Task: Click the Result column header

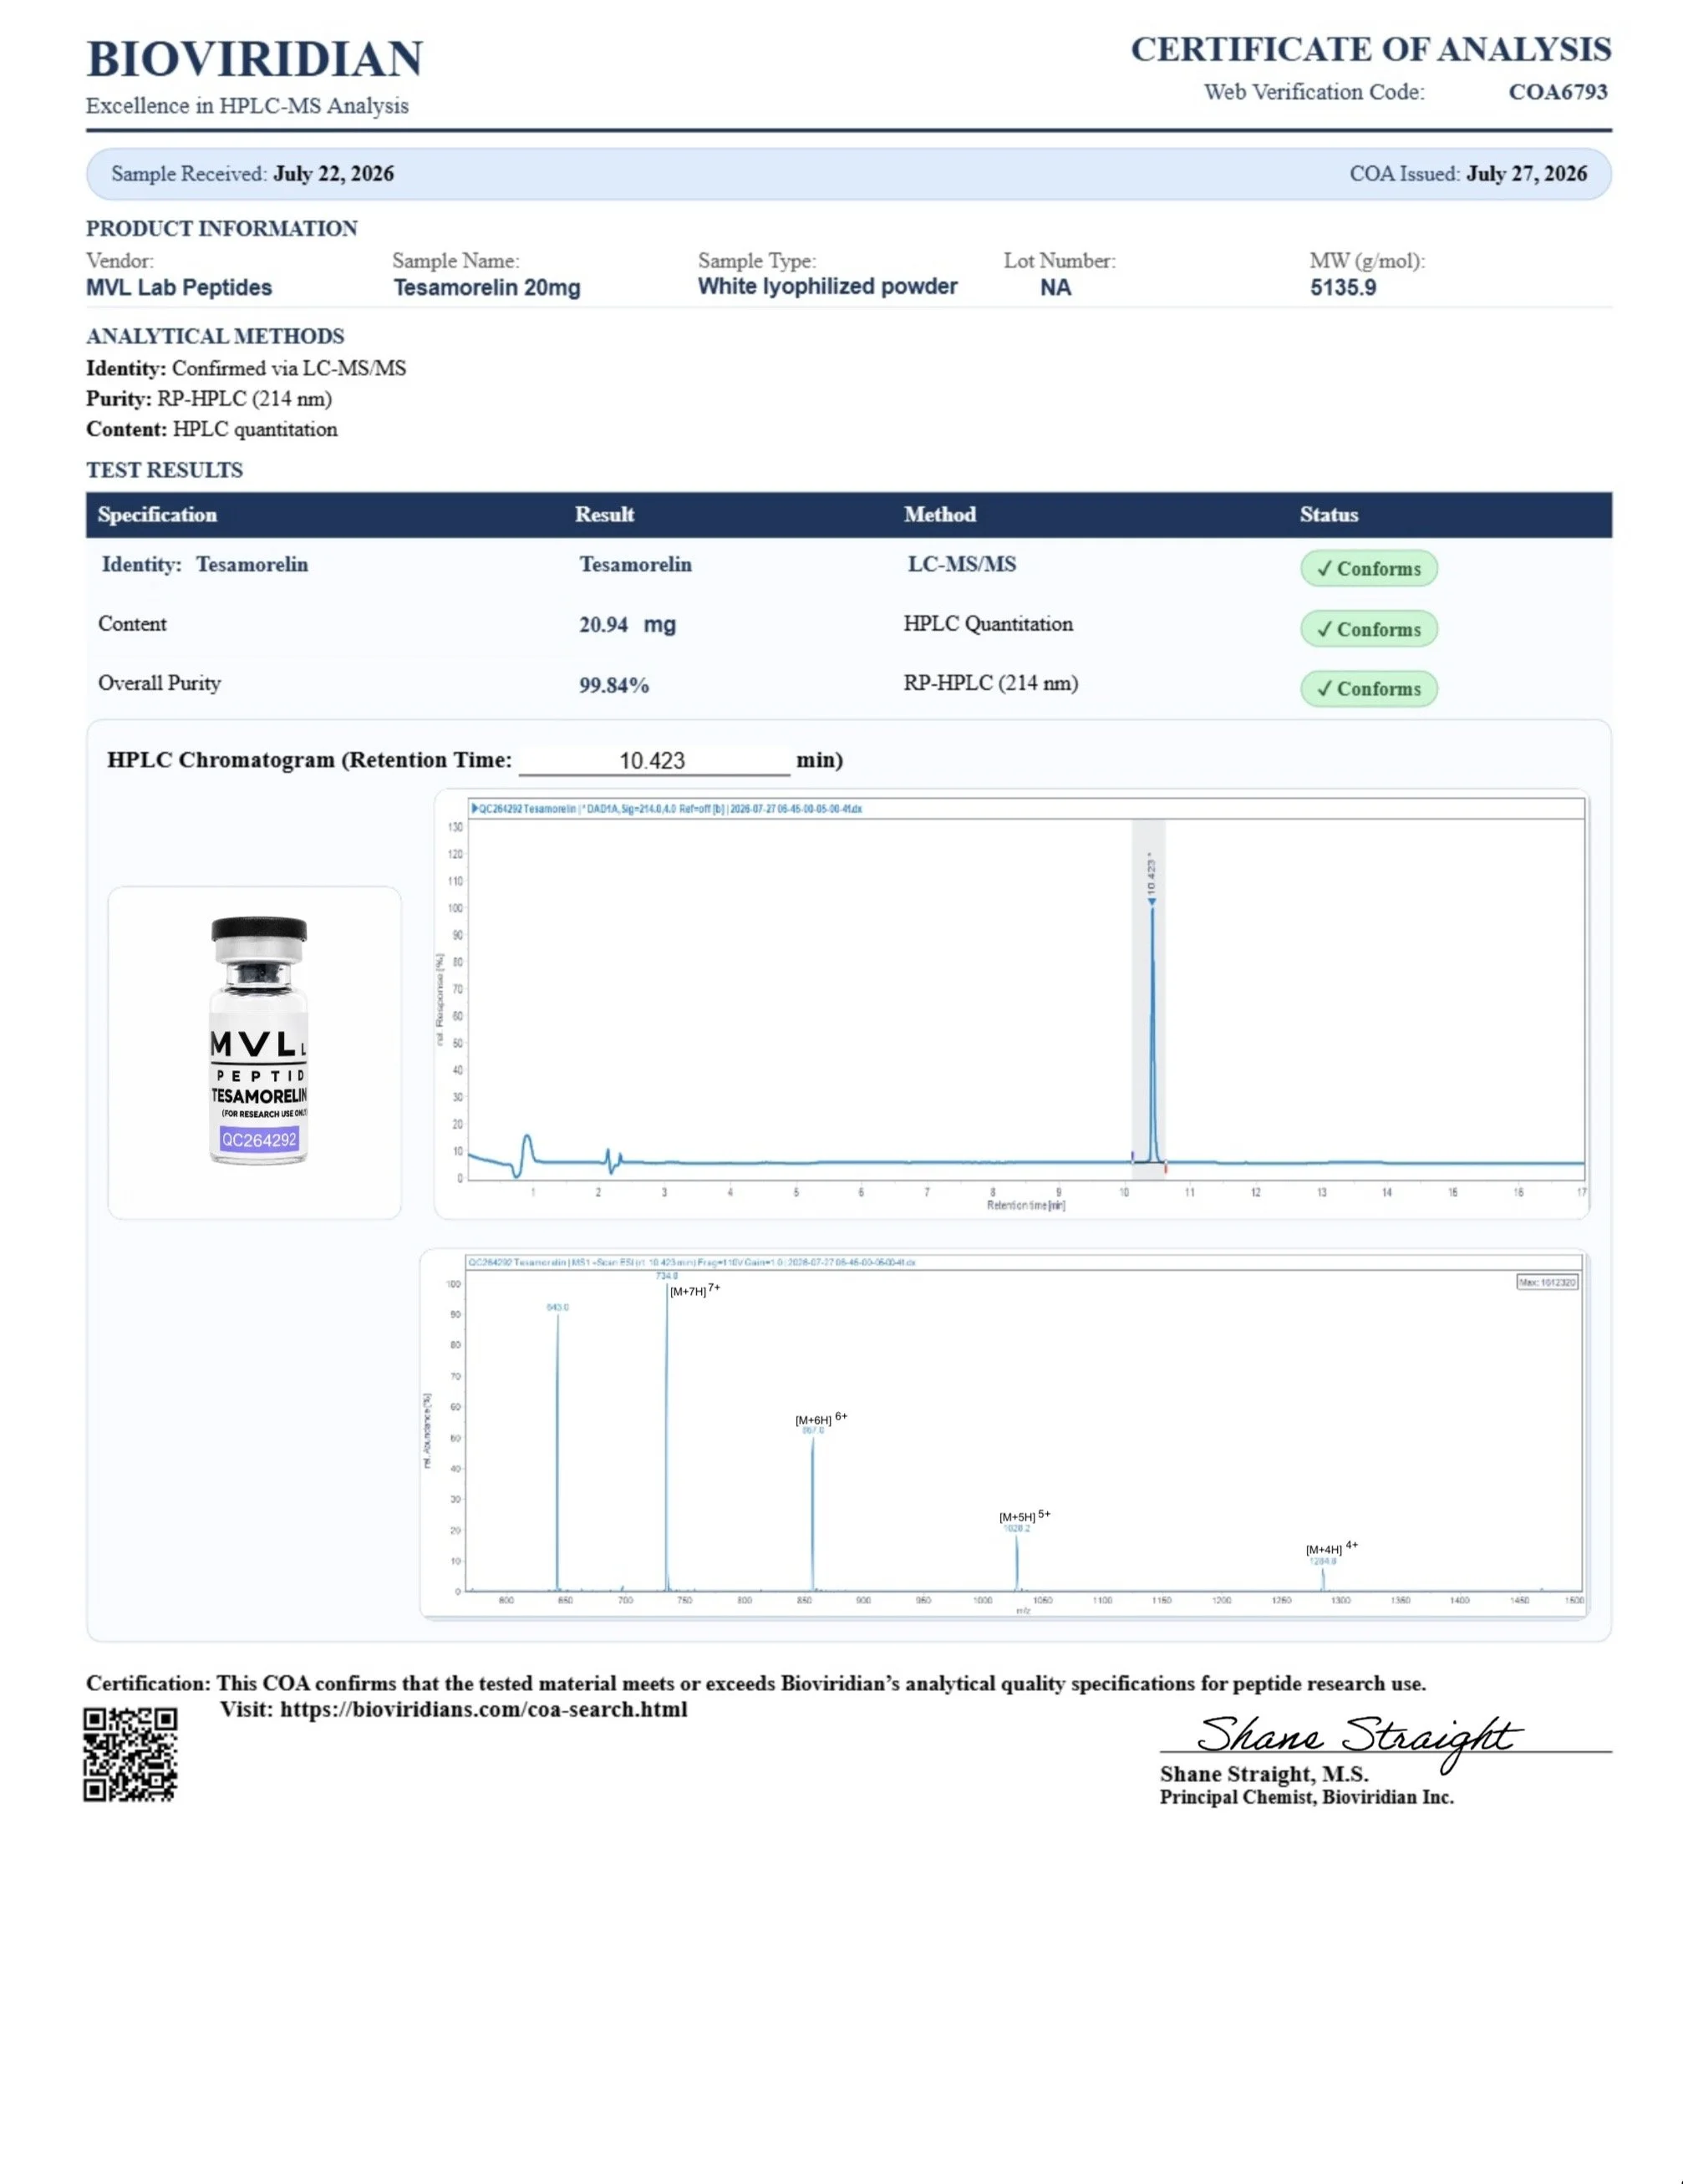Action: click(604, 515)
